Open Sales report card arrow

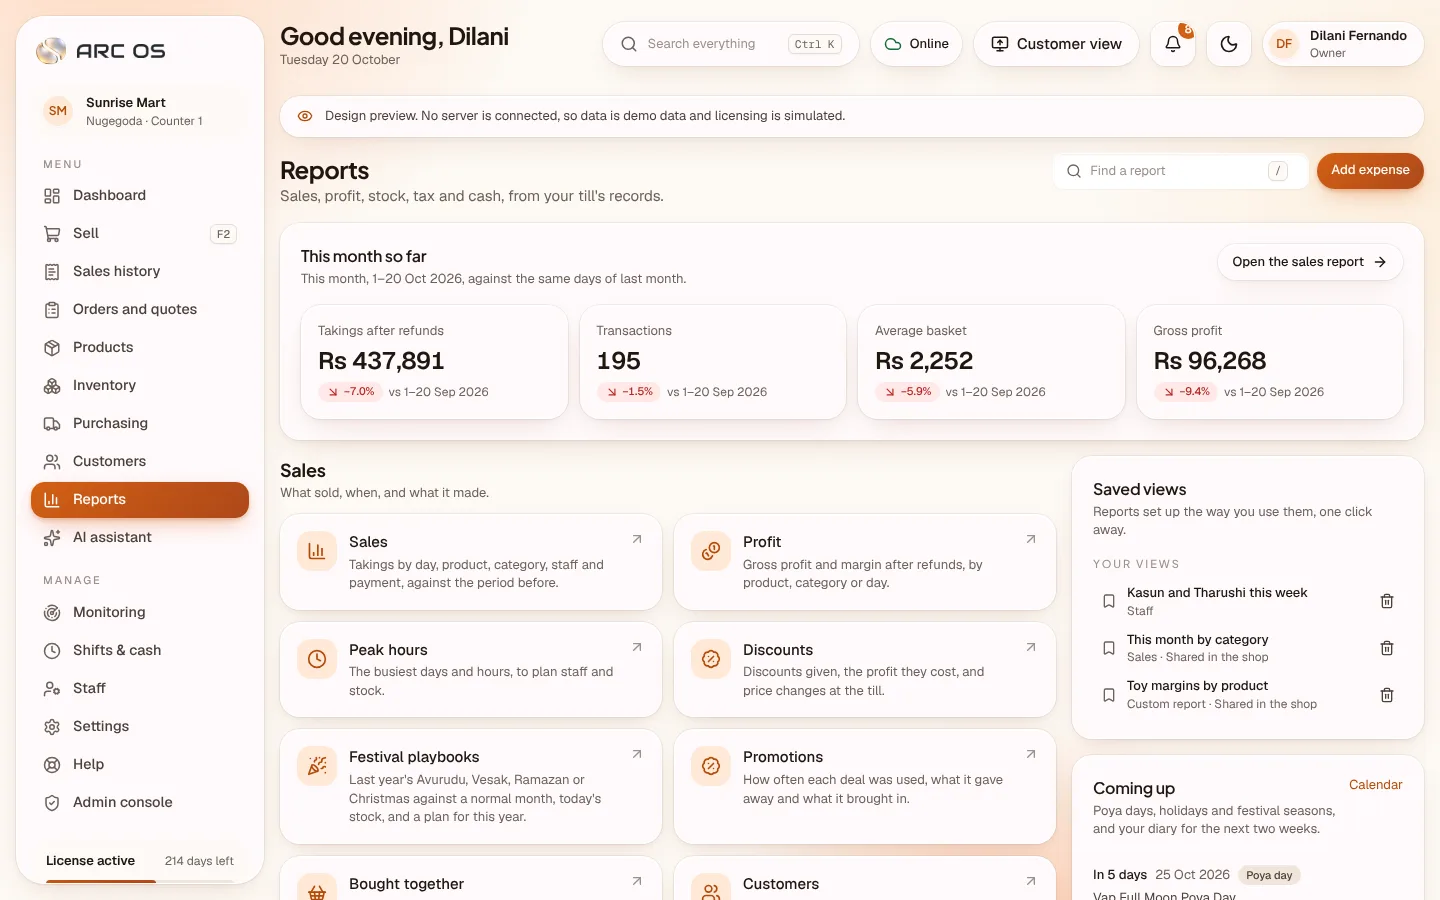pyautogui.click(x=637, y=539)
